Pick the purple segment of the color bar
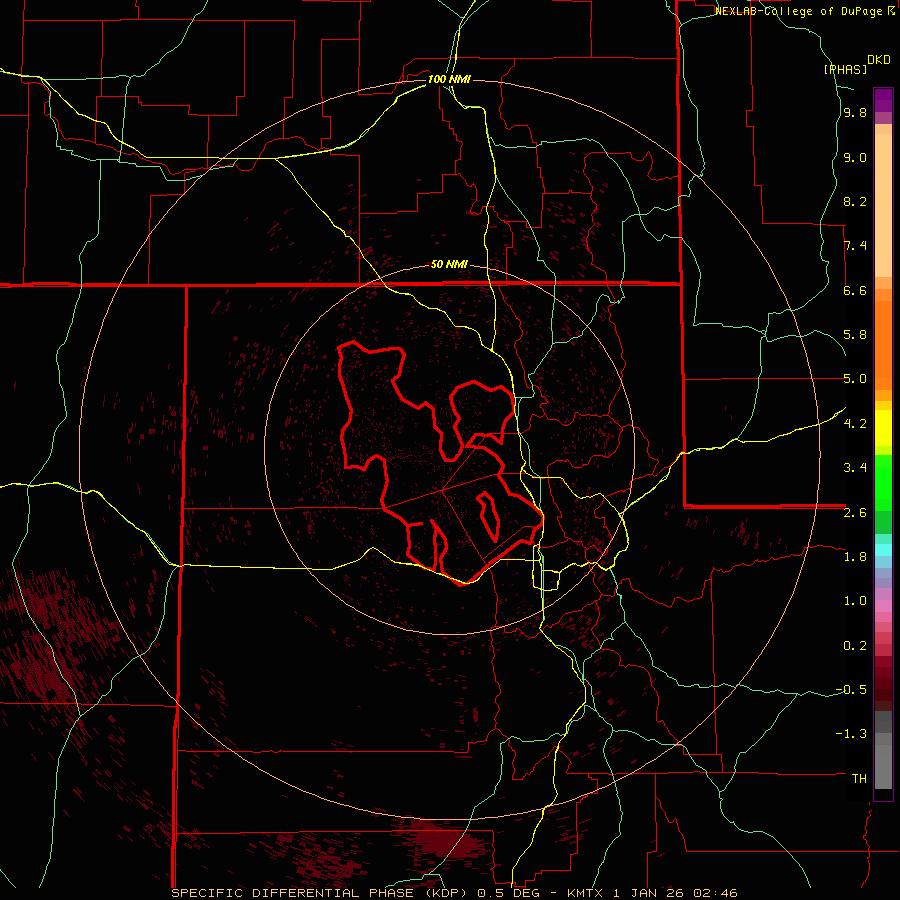 [x=883, y=100]
